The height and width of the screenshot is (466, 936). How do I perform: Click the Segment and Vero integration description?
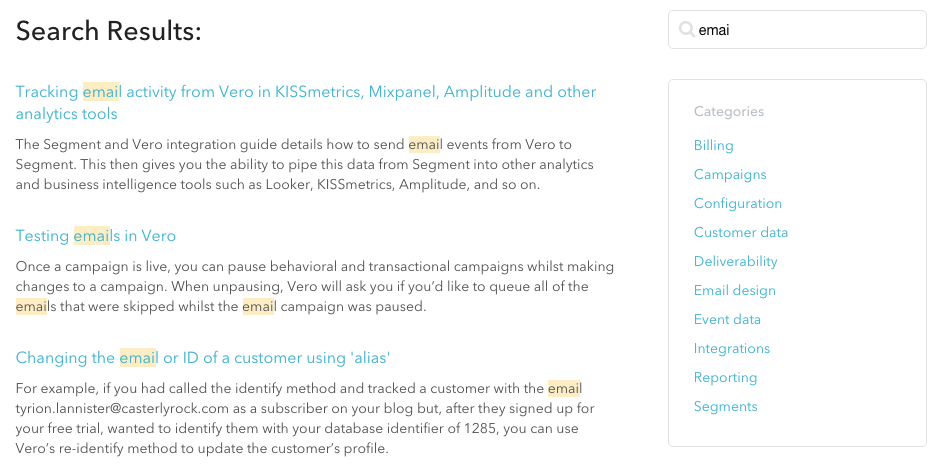[315, 164]
